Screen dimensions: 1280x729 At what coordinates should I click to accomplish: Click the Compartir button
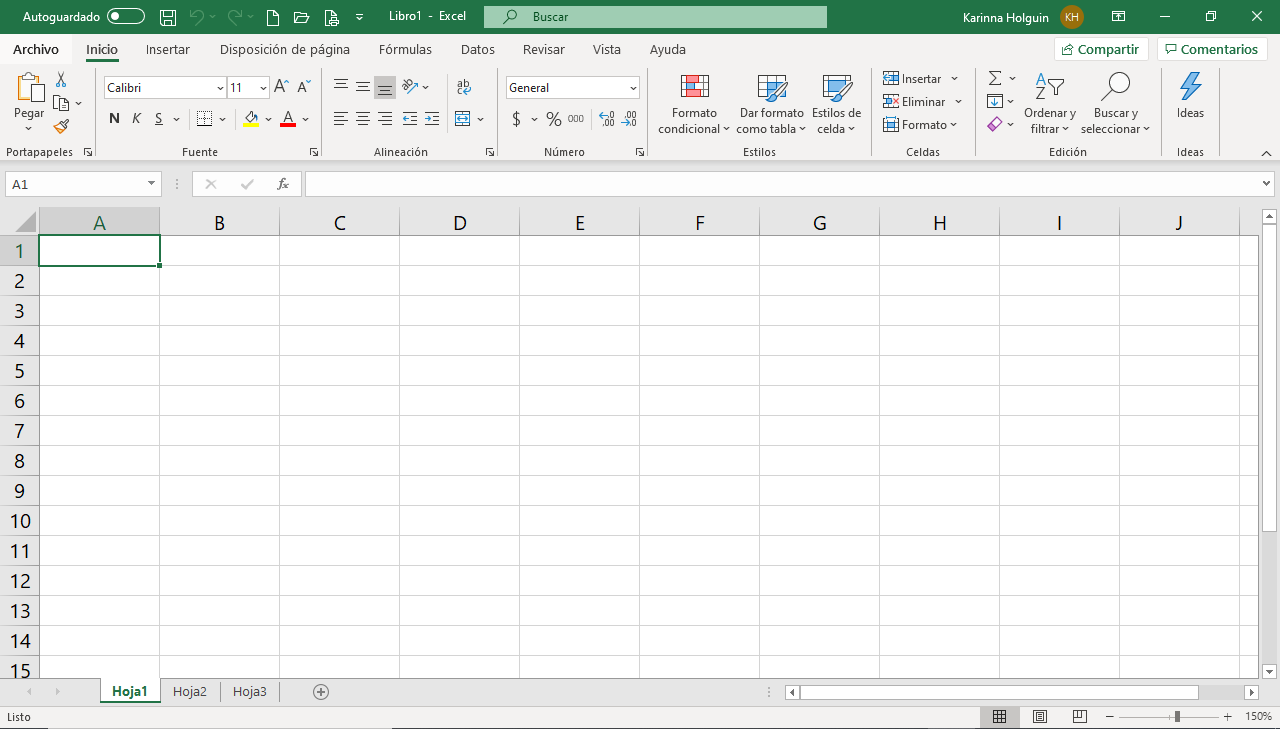tap(1100, 49)
